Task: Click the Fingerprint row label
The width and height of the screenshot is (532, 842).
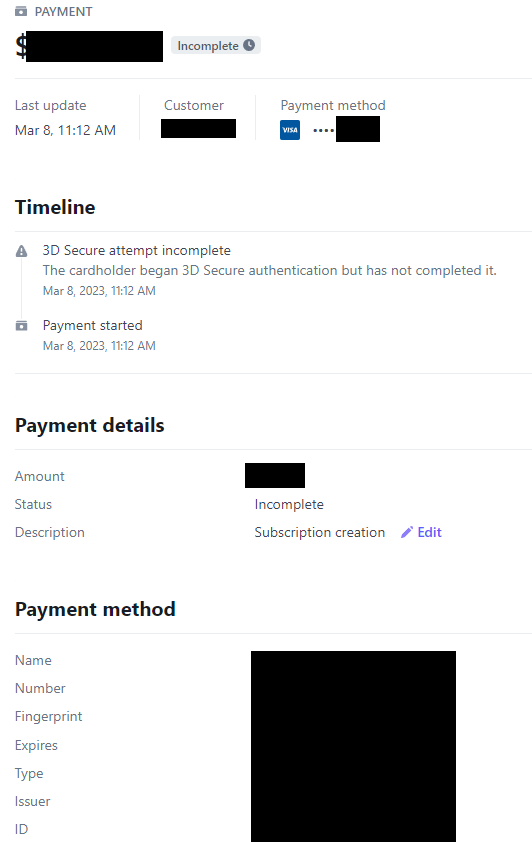Action: pos(48,716)
